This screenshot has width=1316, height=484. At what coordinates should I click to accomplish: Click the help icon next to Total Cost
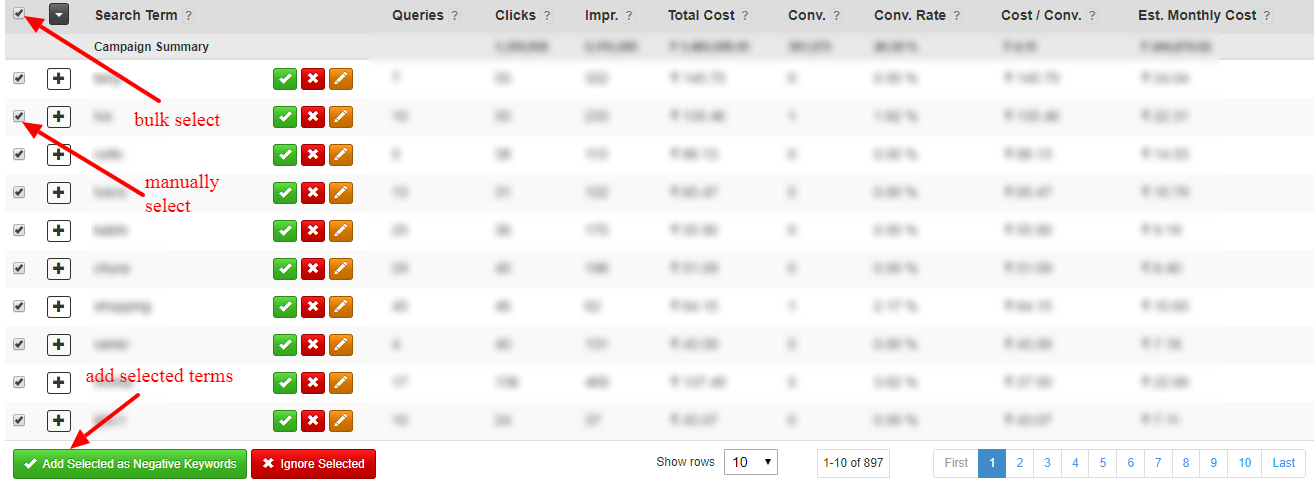[x=746, y=16]
